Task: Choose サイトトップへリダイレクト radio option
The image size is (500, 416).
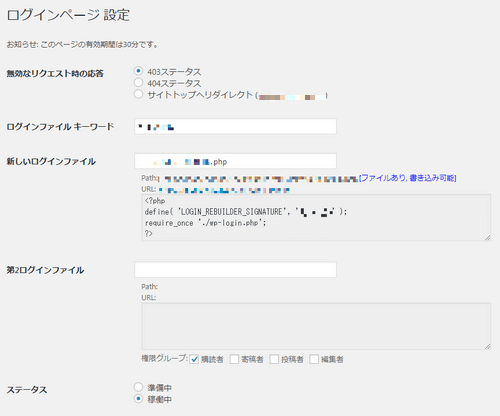Action: pos(138,94)
